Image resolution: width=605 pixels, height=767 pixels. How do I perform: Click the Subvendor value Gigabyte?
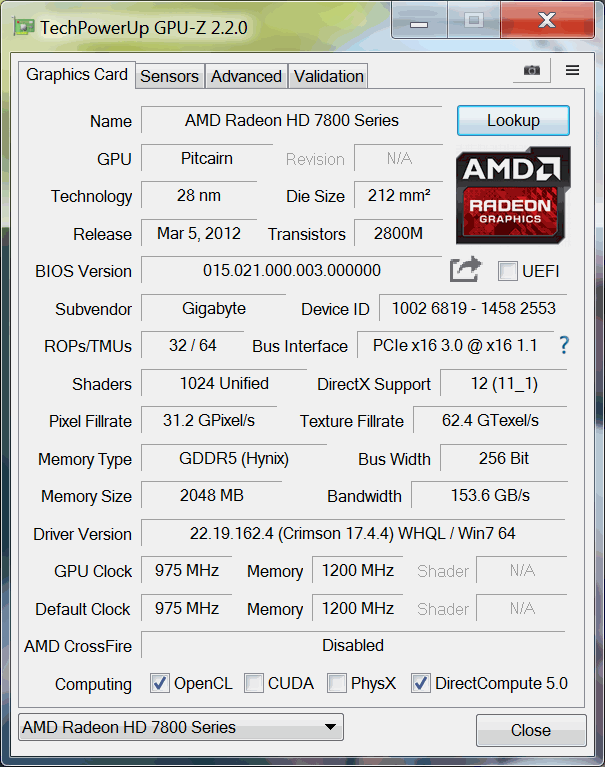point(214,309)
